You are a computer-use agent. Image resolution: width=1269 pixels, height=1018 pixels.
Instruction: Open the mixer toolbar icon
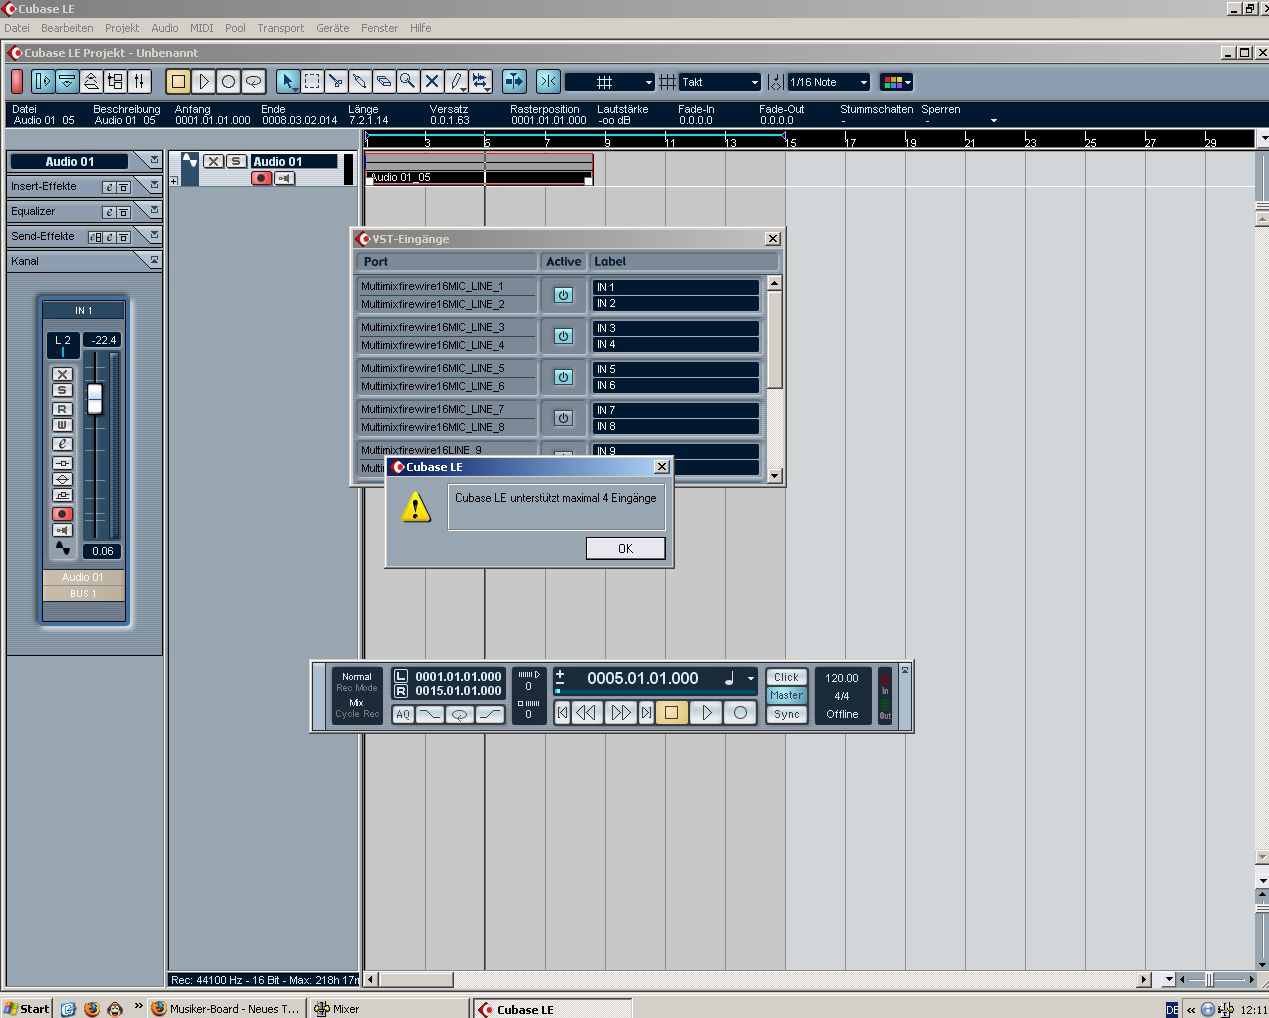click(139, 82)
